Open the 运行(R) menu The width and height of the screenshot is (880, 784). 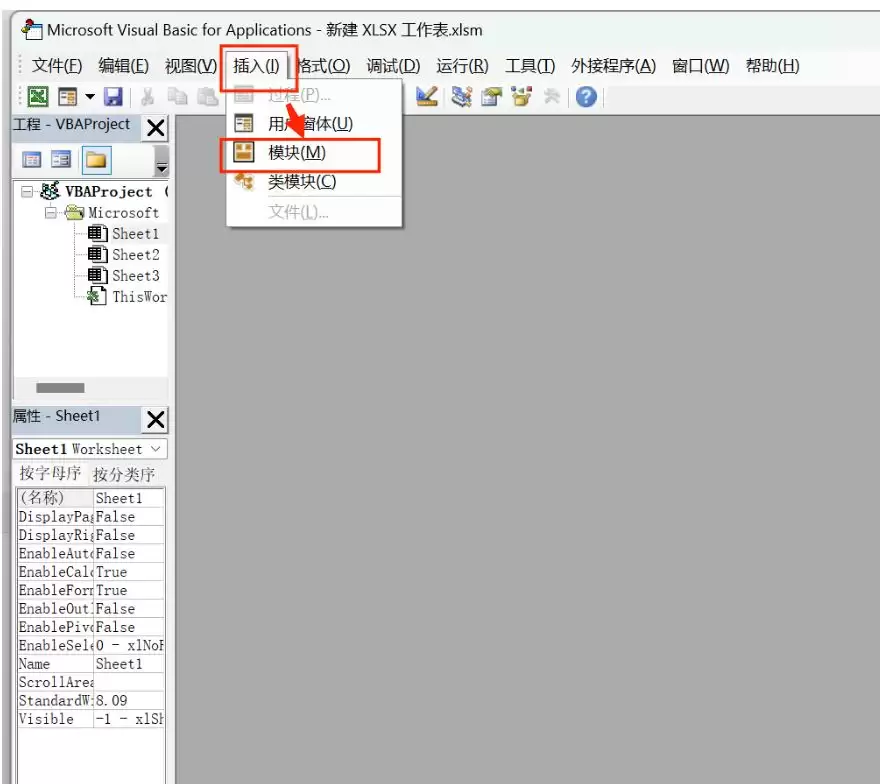[462, 66]
